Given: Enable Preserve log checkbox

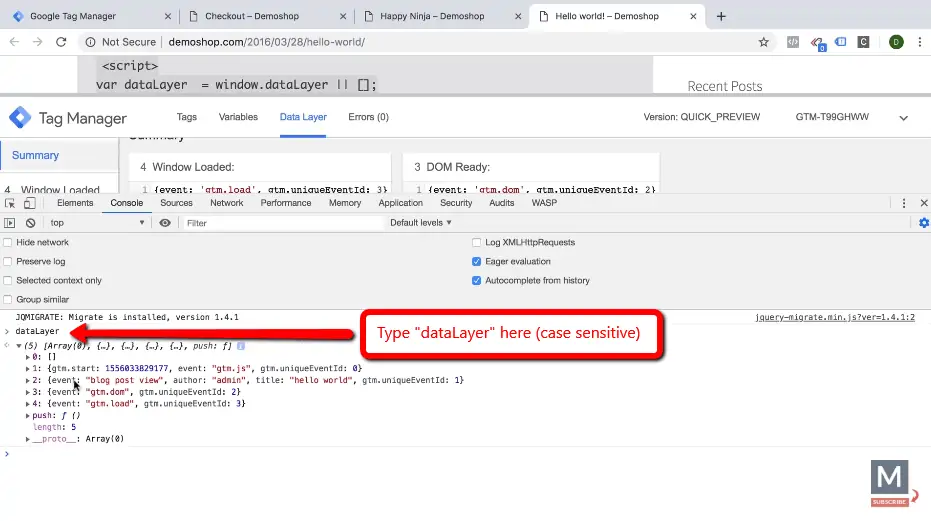Looking at the screenshot, I should pyautogui.click(x=8, y=261).
